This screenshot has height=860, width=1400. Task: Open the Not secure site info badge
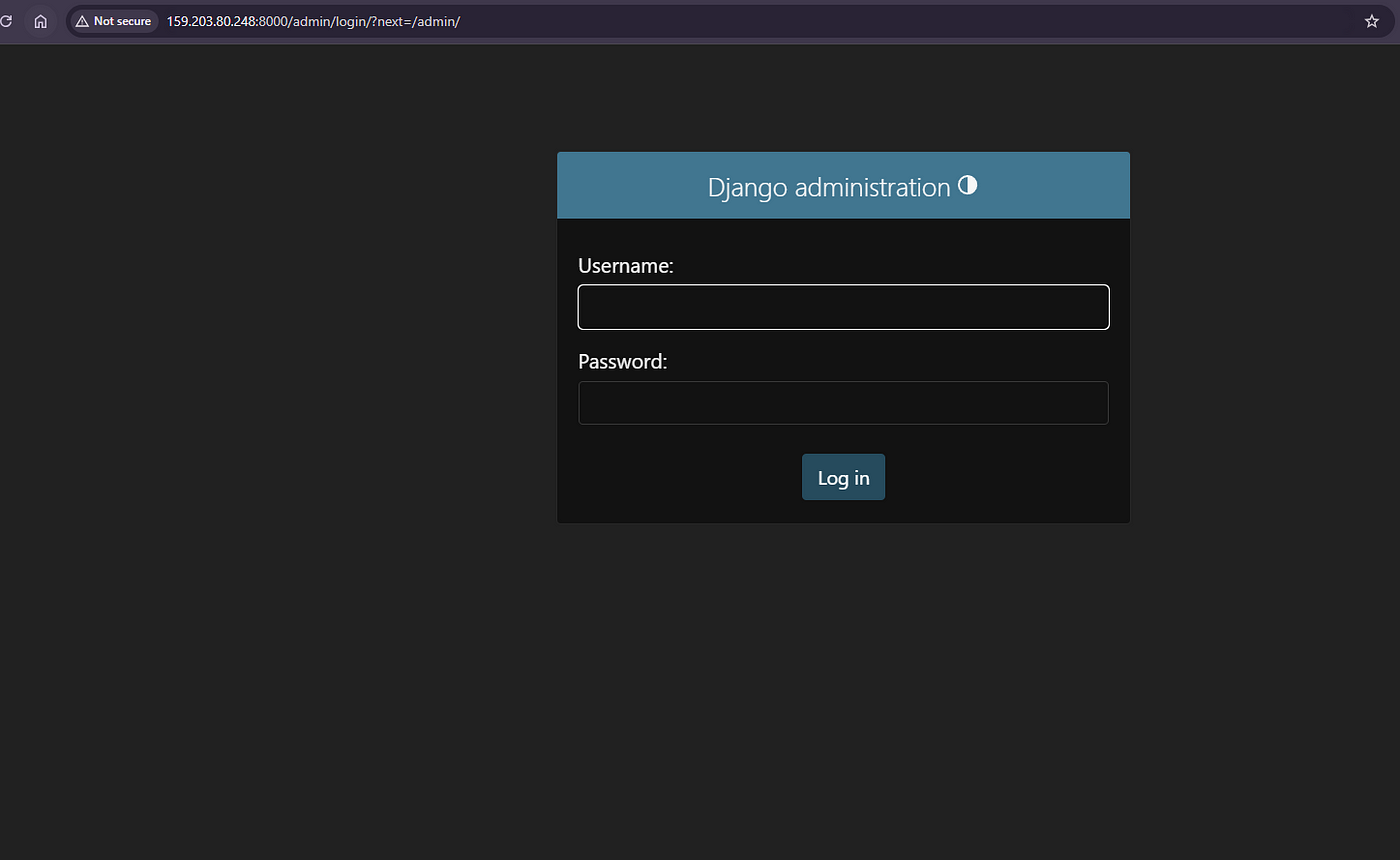113,21
